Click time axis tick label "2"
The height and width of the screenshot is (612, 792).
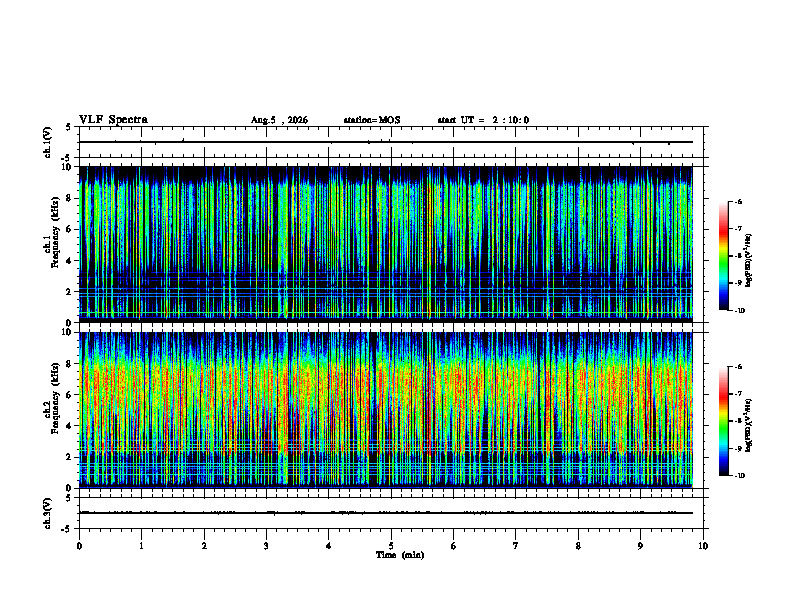(x=204, y=546)
